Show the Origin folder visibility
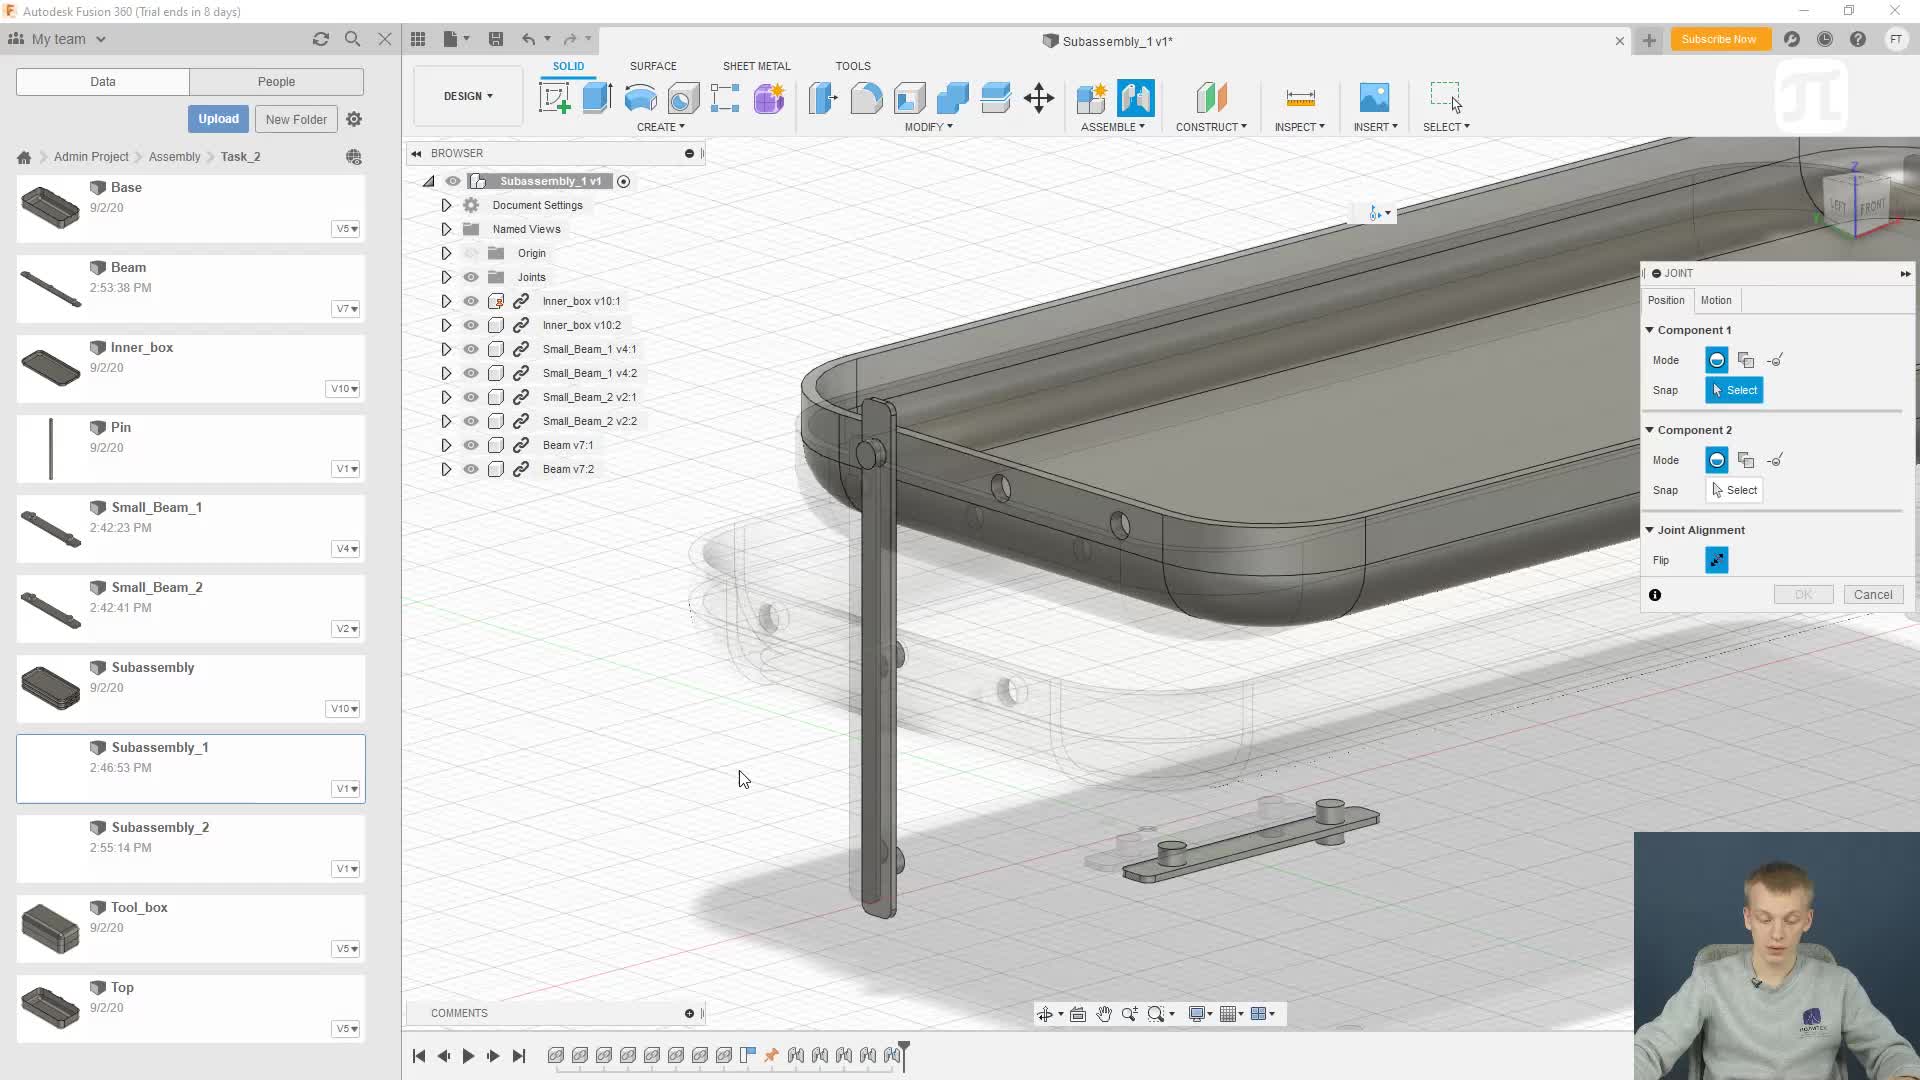This screenshot has height=1080, width=1920. click(471, 253)
